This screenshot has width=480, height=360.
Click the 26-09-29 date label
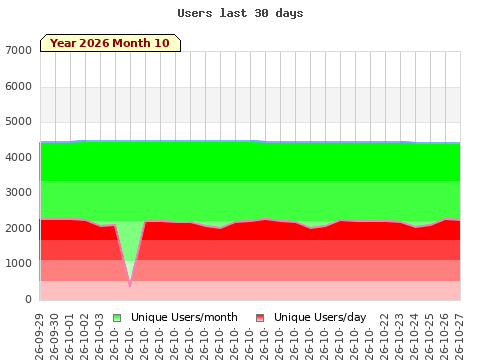tap(39, 337)
